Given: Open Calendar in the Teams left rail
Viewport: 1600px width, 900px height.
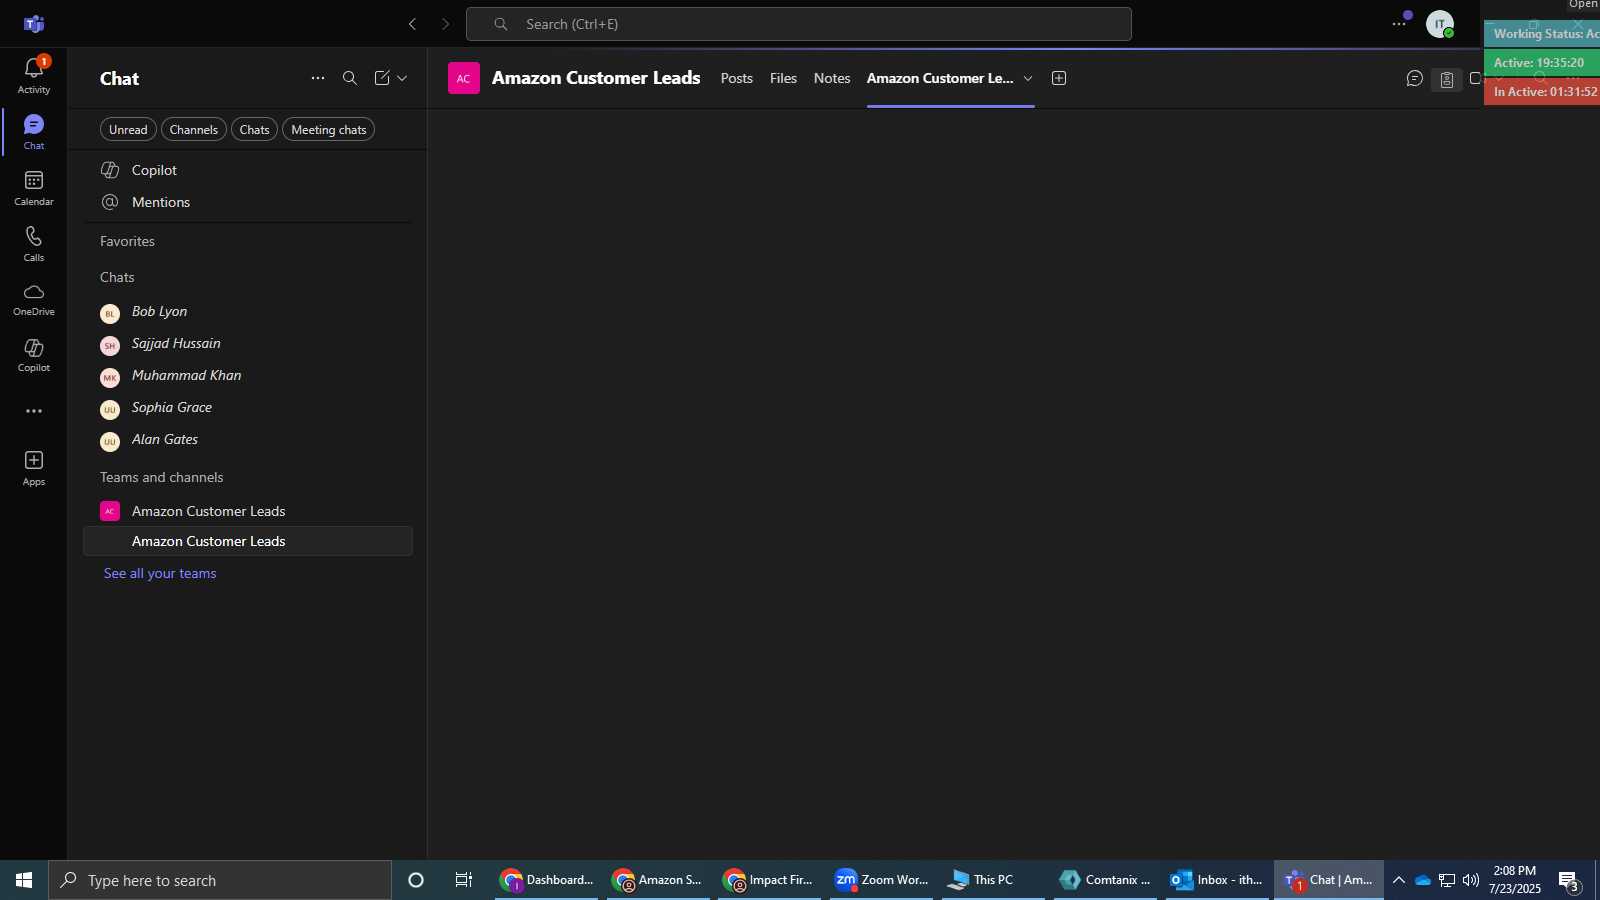Looking at the screenshot, I should click(x=34, y=187).
